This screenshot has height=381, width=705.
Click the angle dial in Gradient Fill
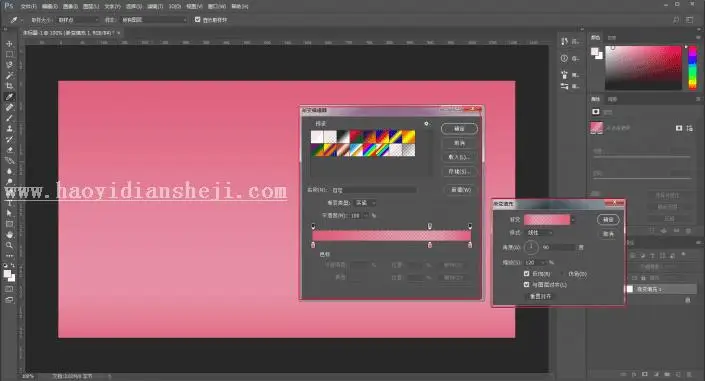coord(531,247)
